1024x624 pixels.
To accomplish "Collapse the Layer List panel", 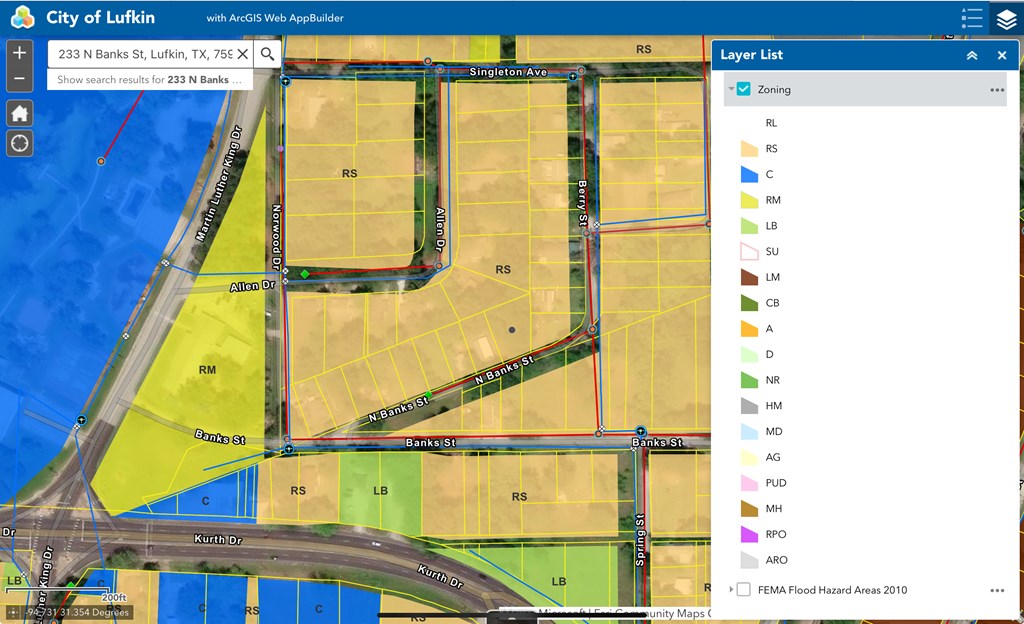I will 972,56.
